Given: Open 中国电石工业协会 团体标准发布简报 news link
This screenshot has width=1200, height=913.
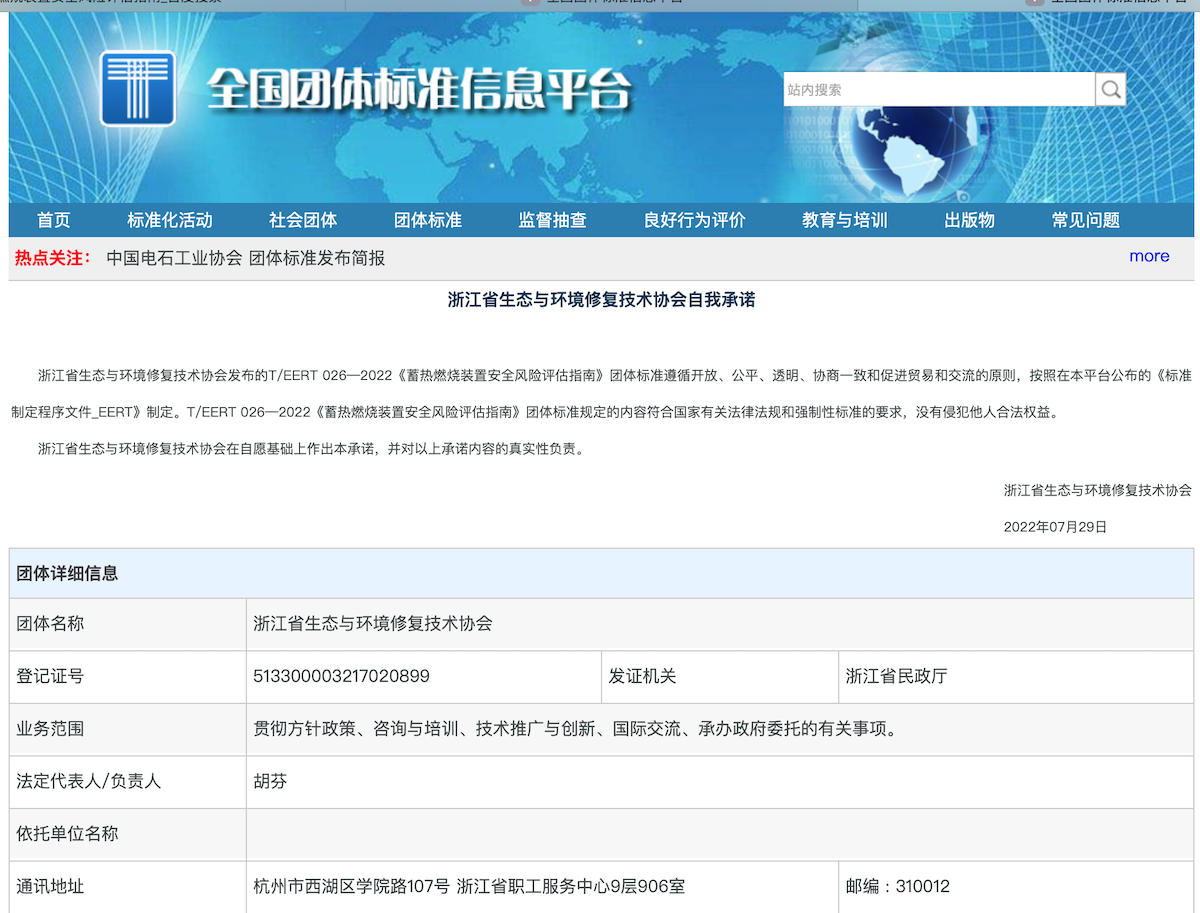Looking at the screenshot, I should tap(246, 258).
